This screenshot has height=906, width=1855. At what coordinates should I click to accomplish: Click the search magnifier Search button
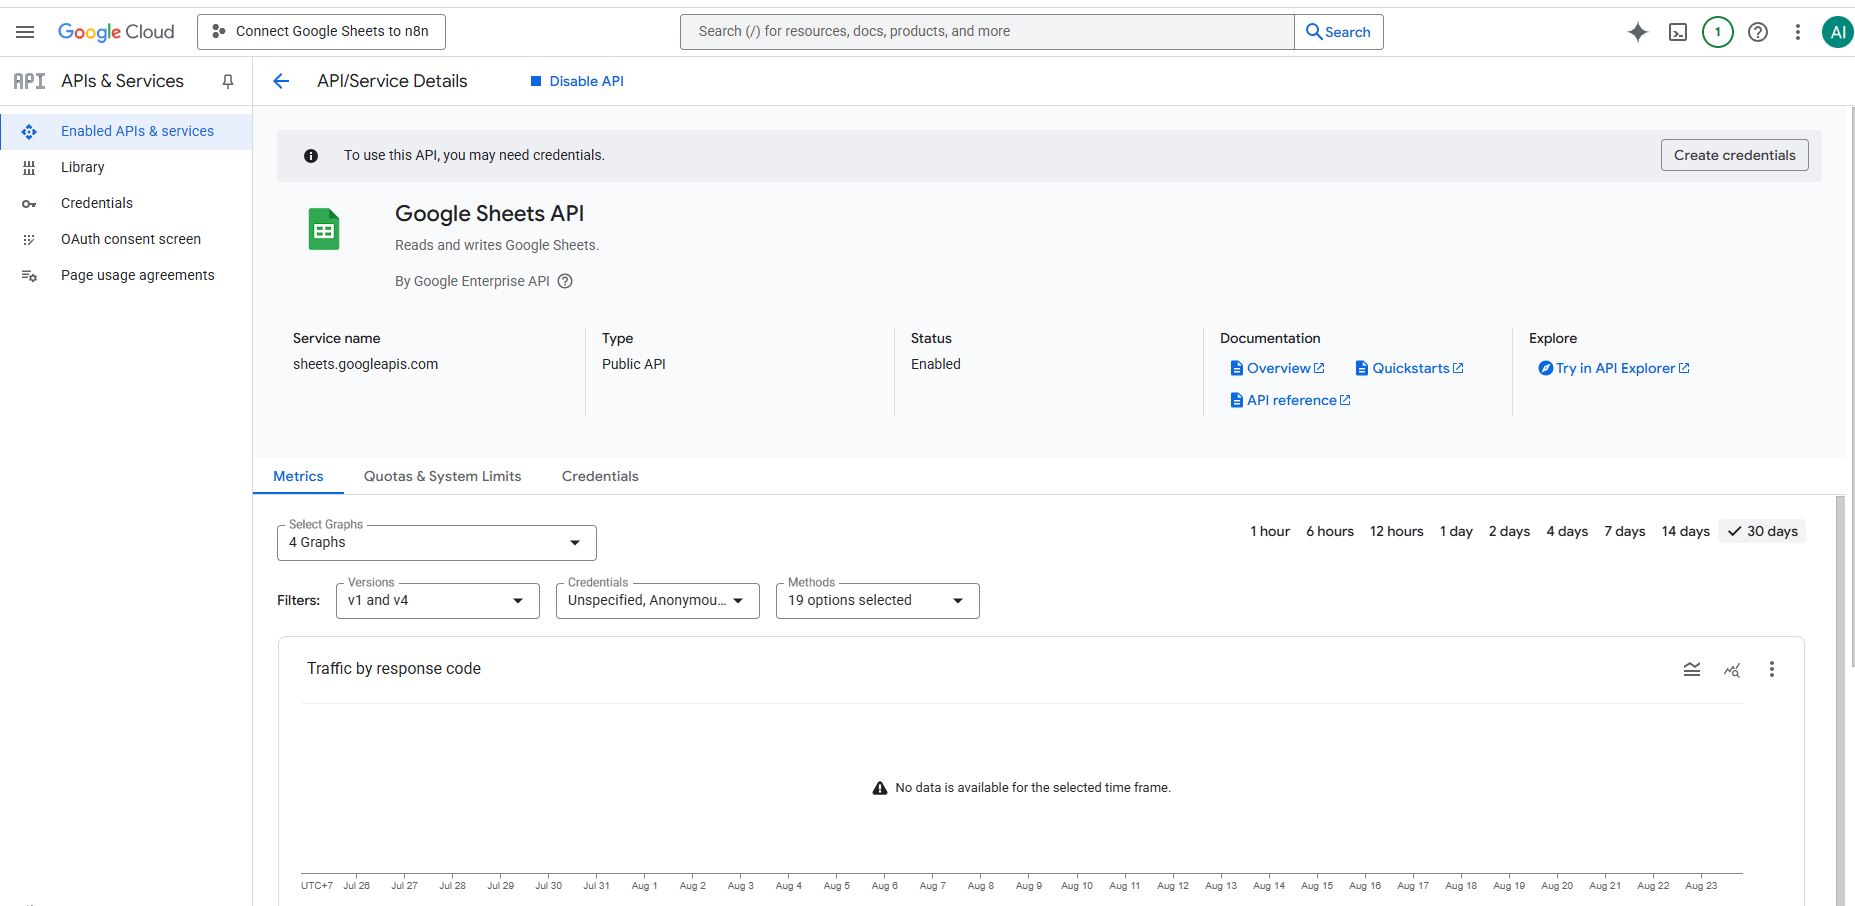pos(1339,32)
